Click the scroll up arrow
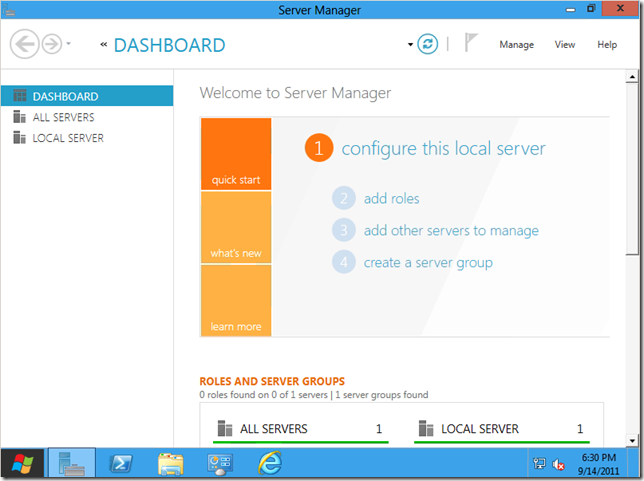The image size is (644, 481). click(x=632, y=76)
